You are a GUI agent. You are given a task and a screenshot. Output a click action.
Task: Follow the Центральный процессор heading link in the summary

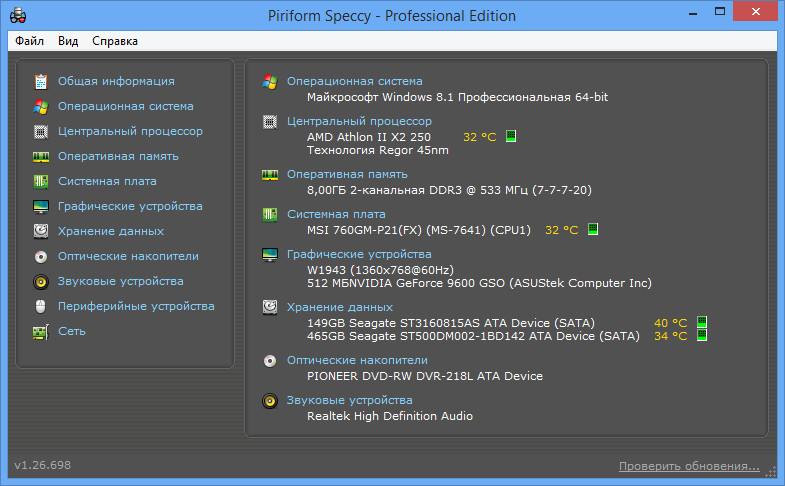click(359, 121)
